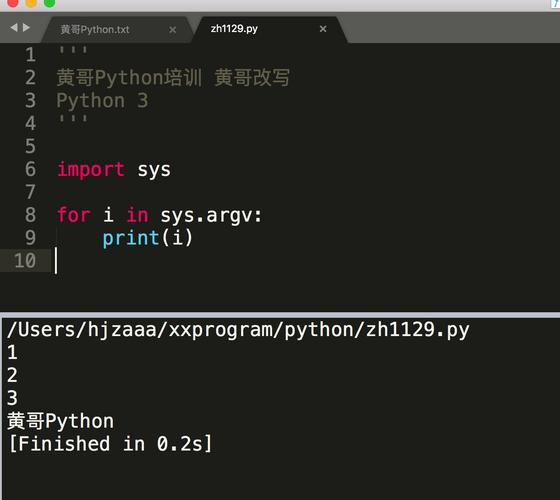Viewport: 560px width, 500px height.
Task: Close the zh1129.py tab
Action: tap(323, 29)
